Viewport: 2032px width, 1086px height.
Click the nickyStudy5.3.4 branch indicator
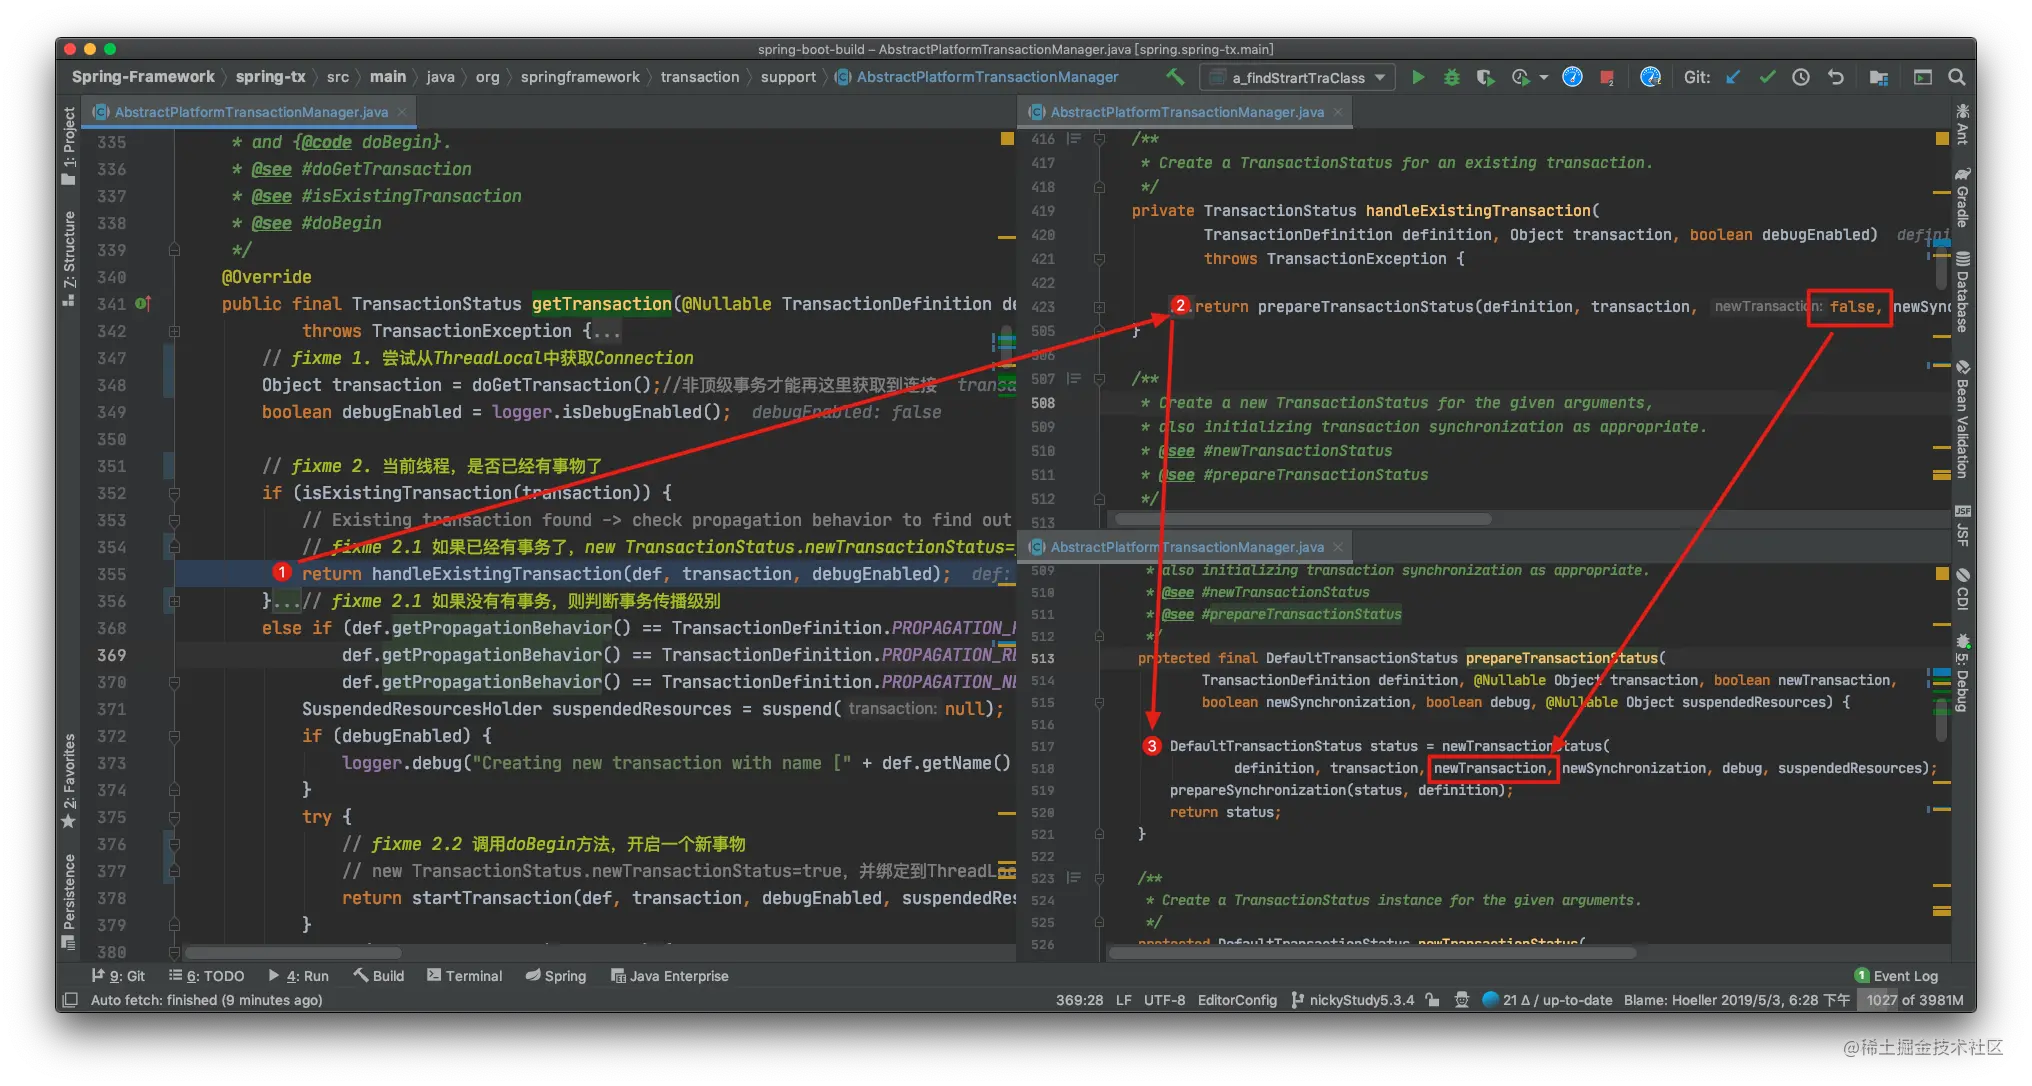point(1352,1000)
